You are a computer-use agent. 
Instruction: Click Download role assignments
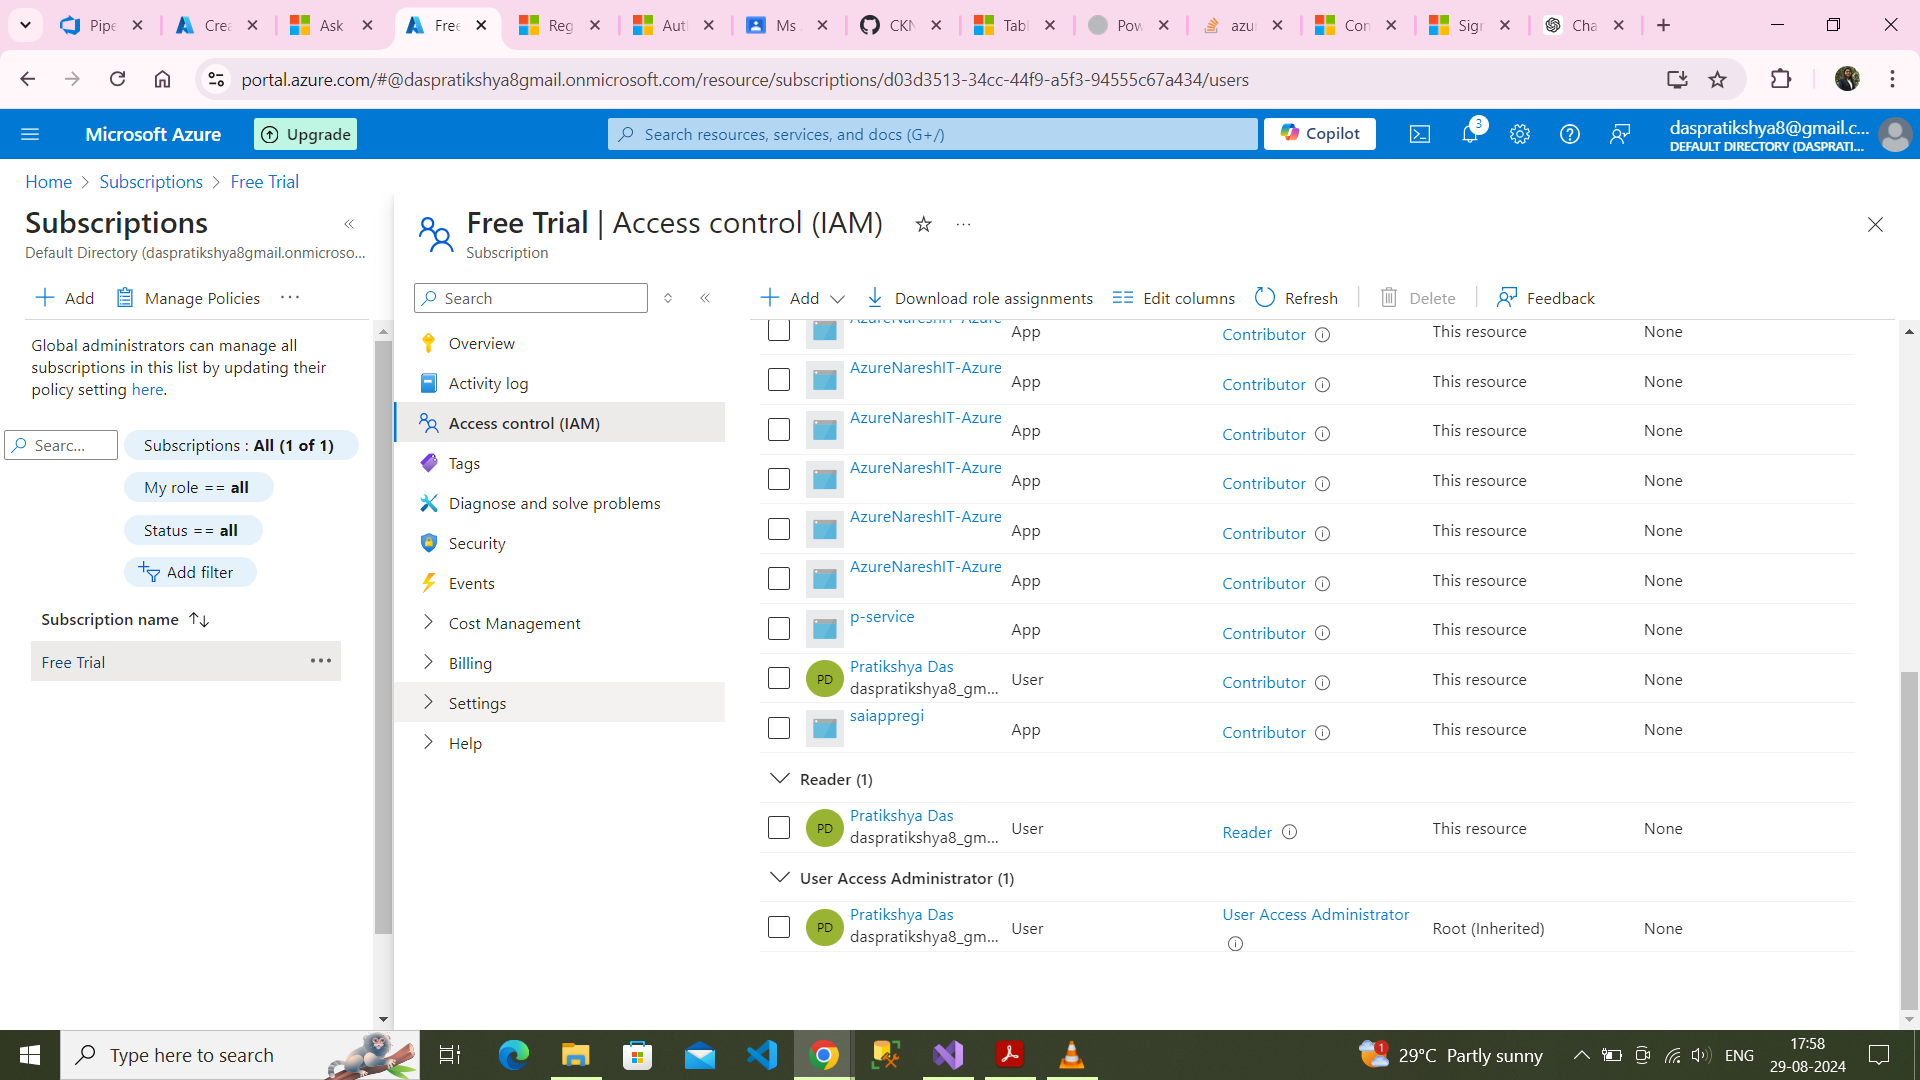[x=979, y=298]
